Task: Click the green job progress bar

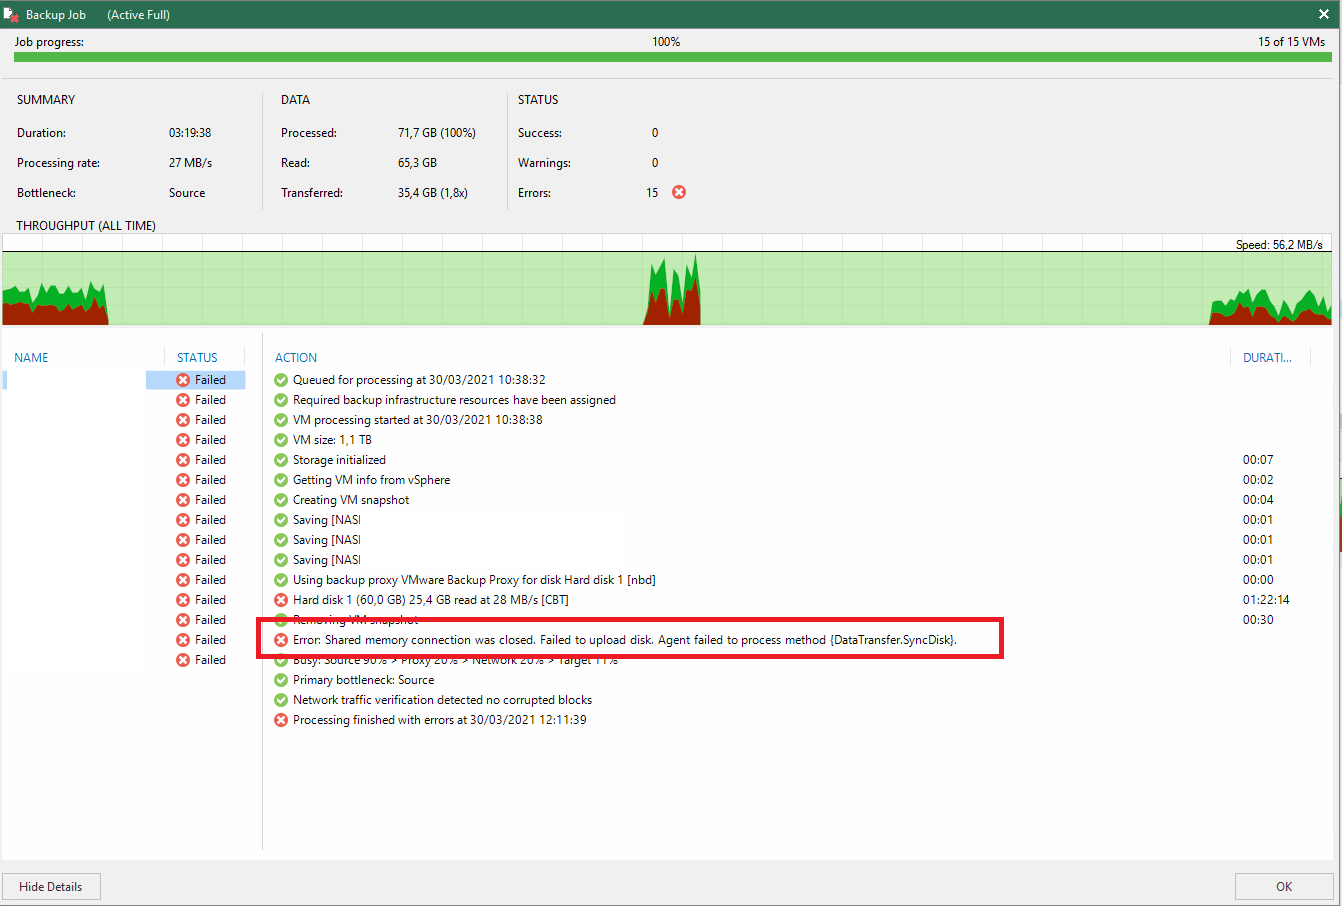Action: pos(672,57)
